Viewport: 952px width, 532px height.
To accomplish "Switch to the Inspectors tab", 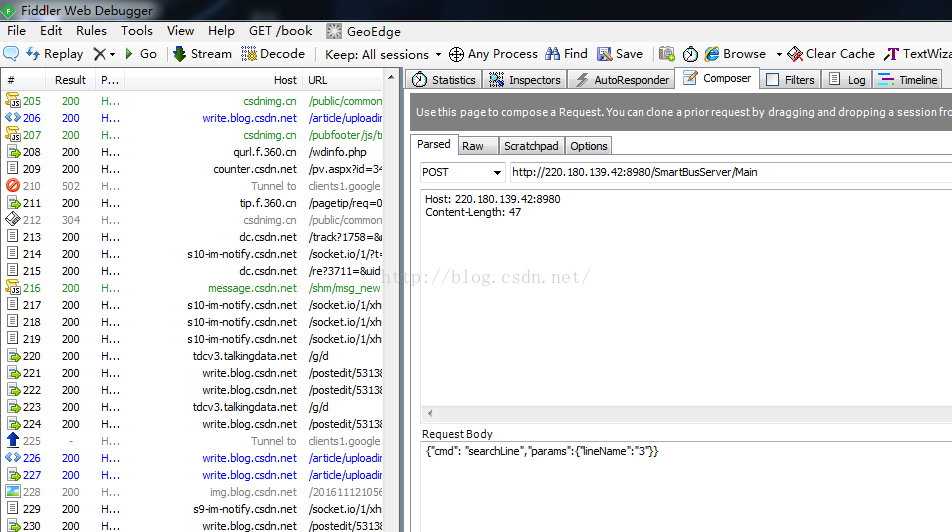I will pyautogui.click(x=525, y=80).
